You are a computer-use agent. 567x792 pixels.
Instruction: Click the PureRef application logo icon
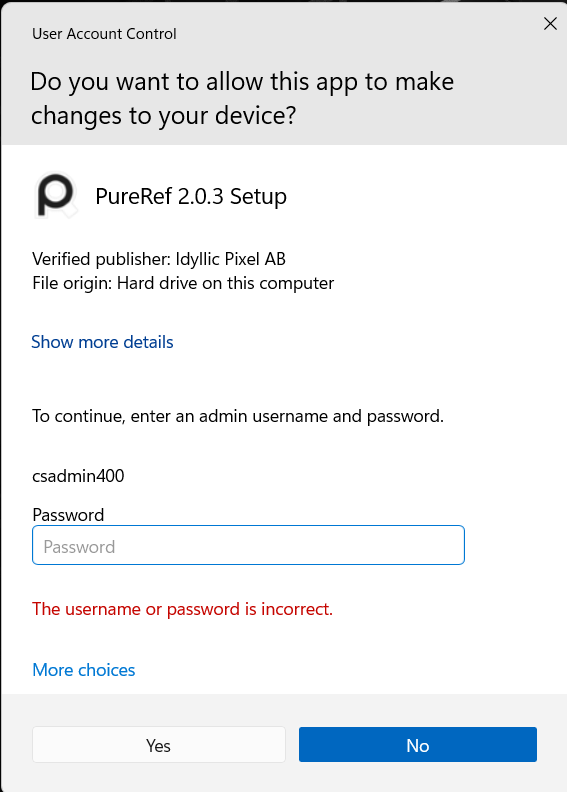[x=56, y=195]
